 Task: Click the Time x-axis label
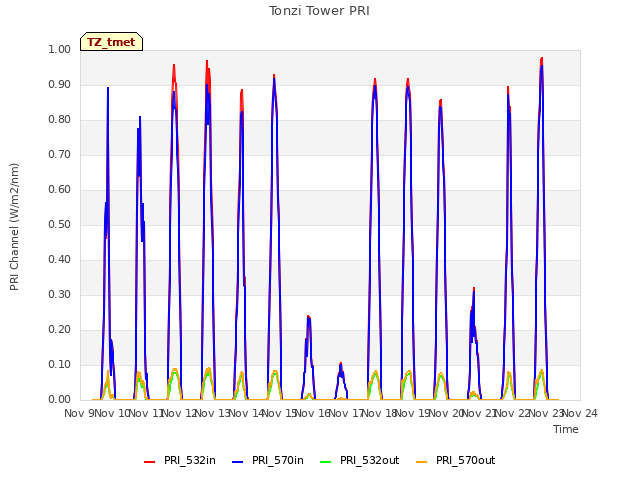pyautogui.click(x=566, y=429)
